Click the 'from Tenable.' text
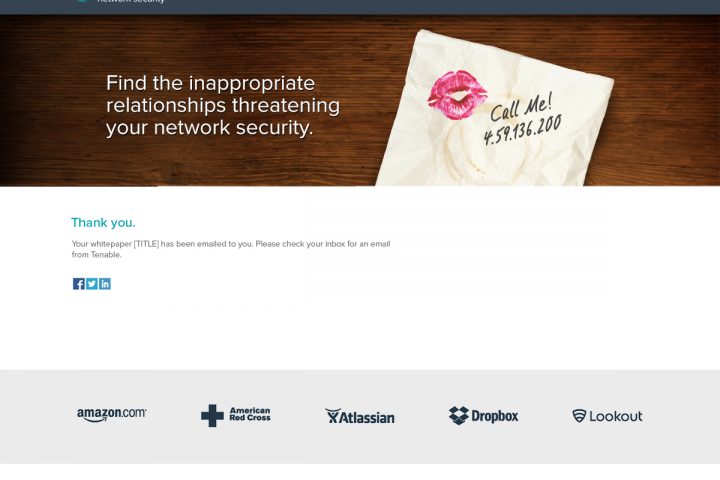Image resolution: width=720 pixels, height=480 pixels. tap(96, 254)
